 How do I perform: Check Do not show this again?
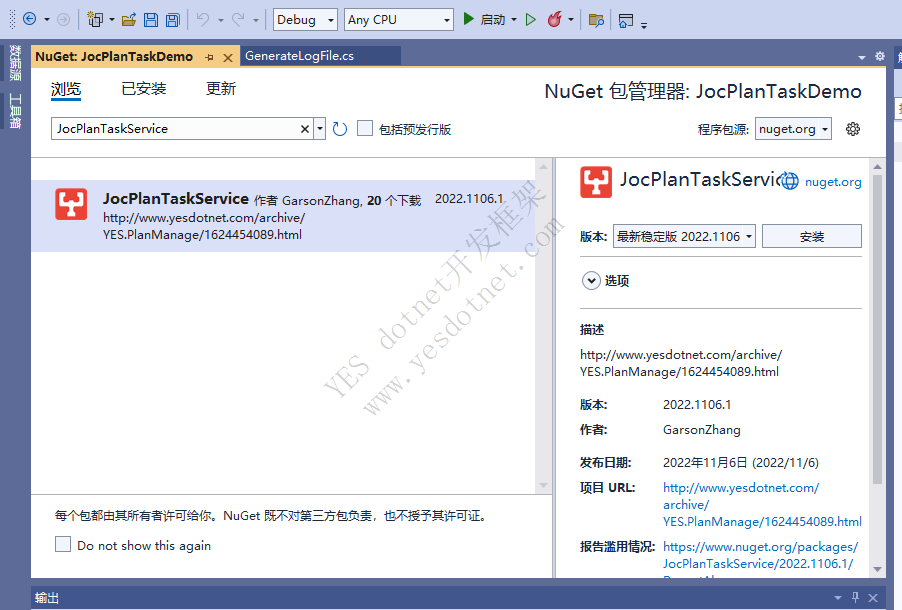(63, 544)
